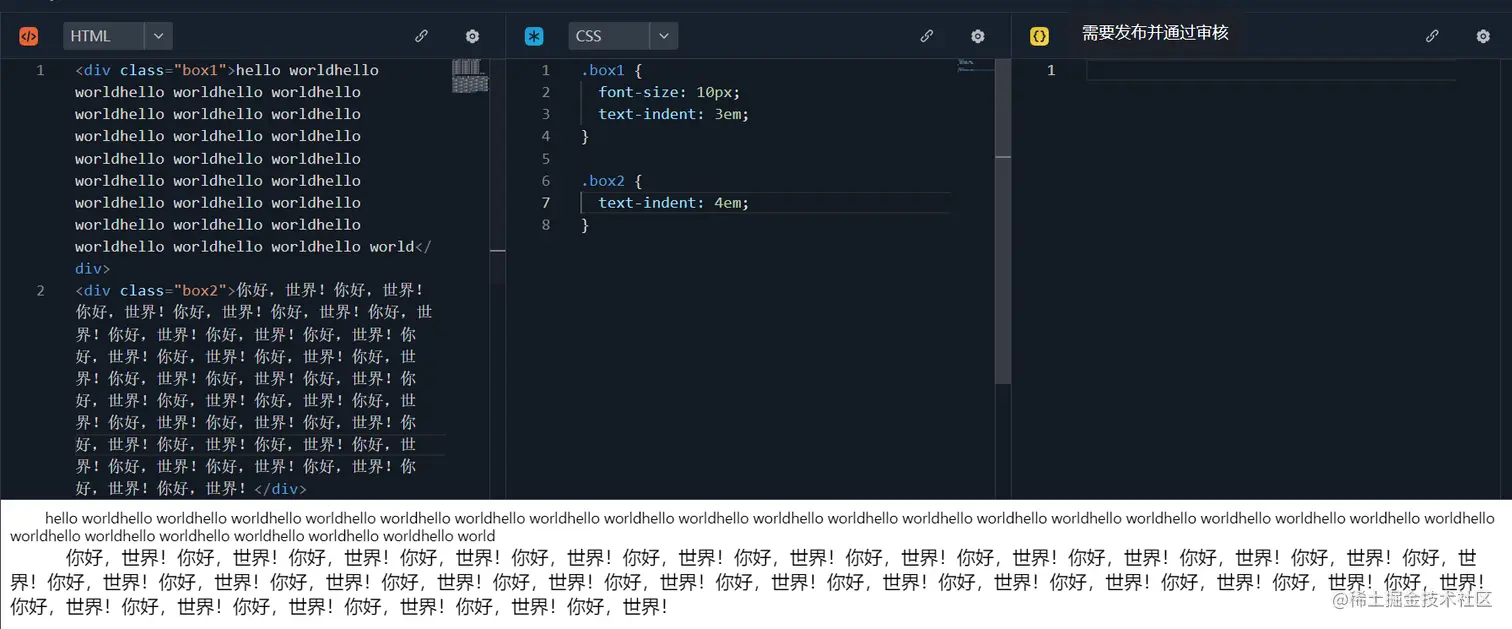Screen dimensions: 1512x629
Task: Click the blue CSS asterisk logo icon
Action: coord(534,36)
